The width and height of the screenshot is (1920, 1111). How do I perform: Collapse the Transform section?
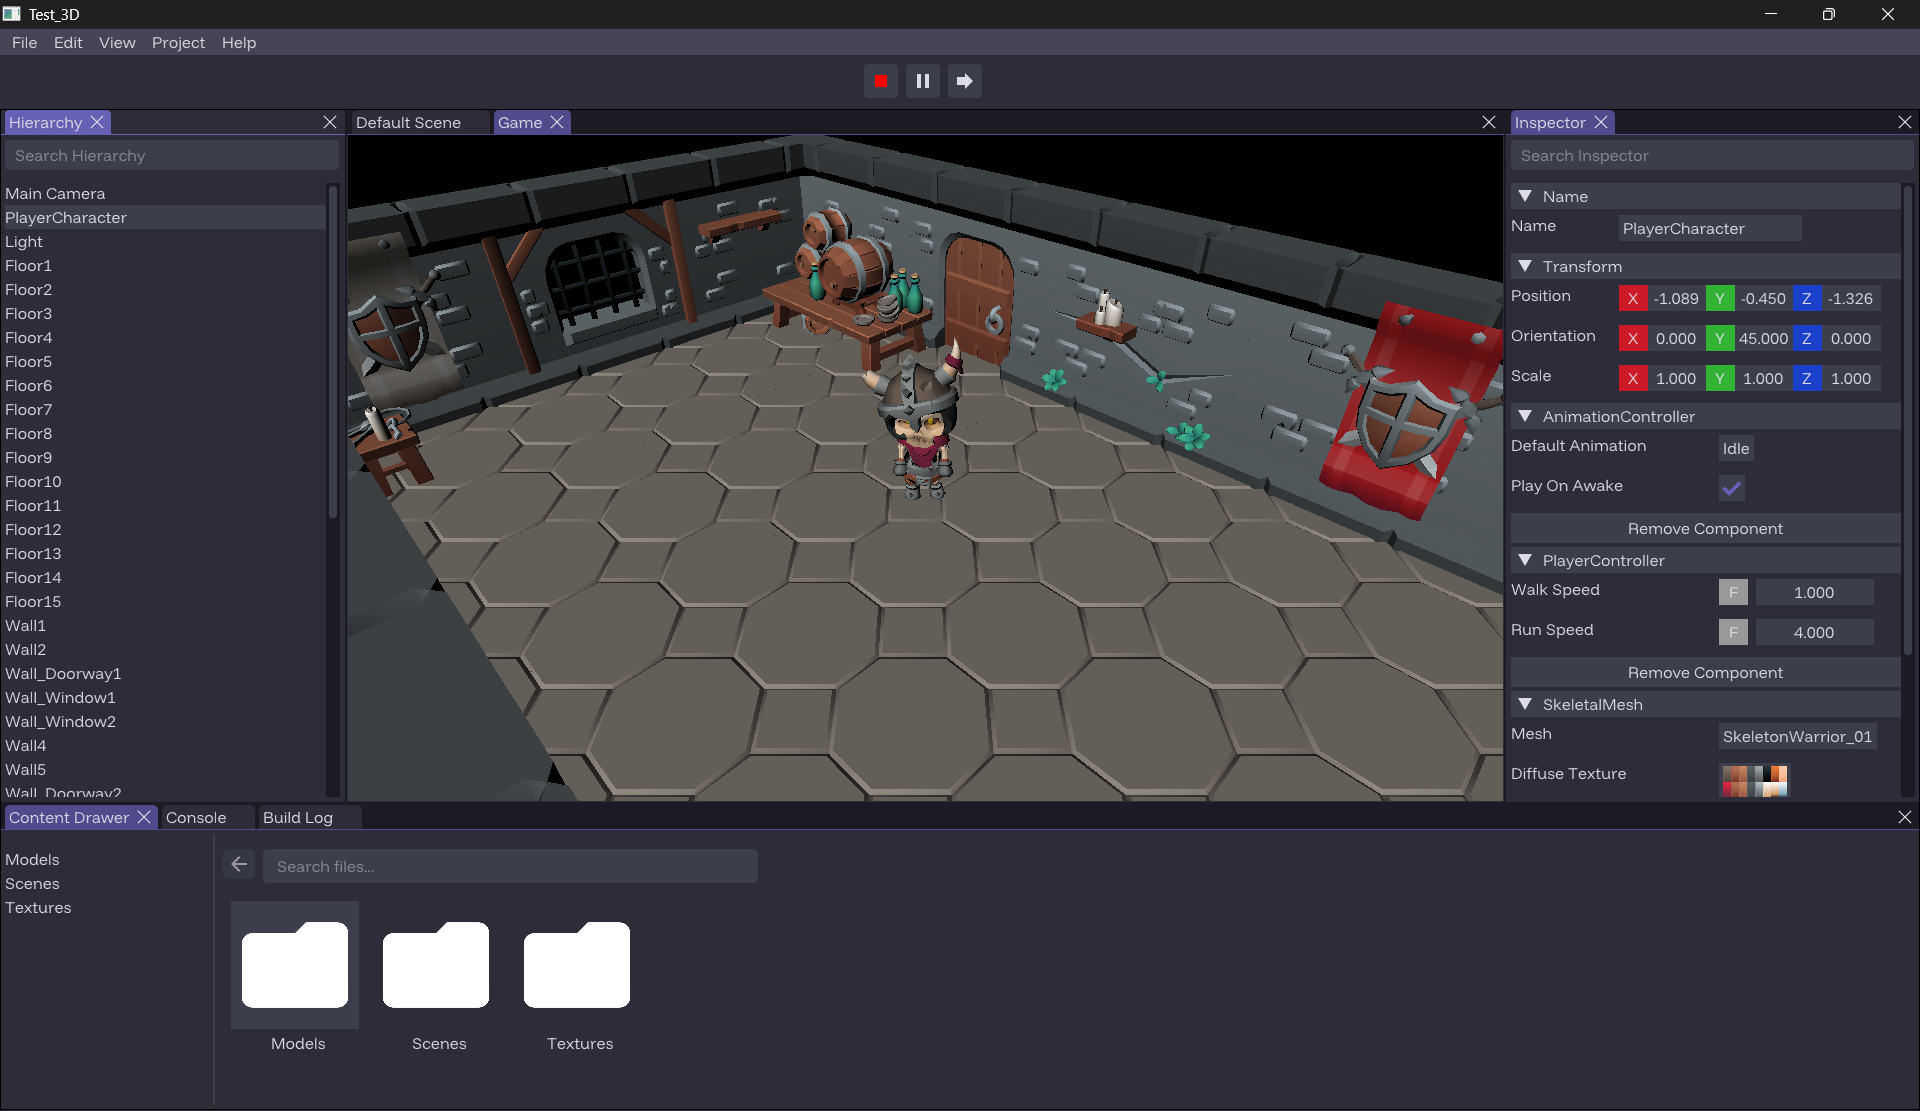tap(1525, 265)
